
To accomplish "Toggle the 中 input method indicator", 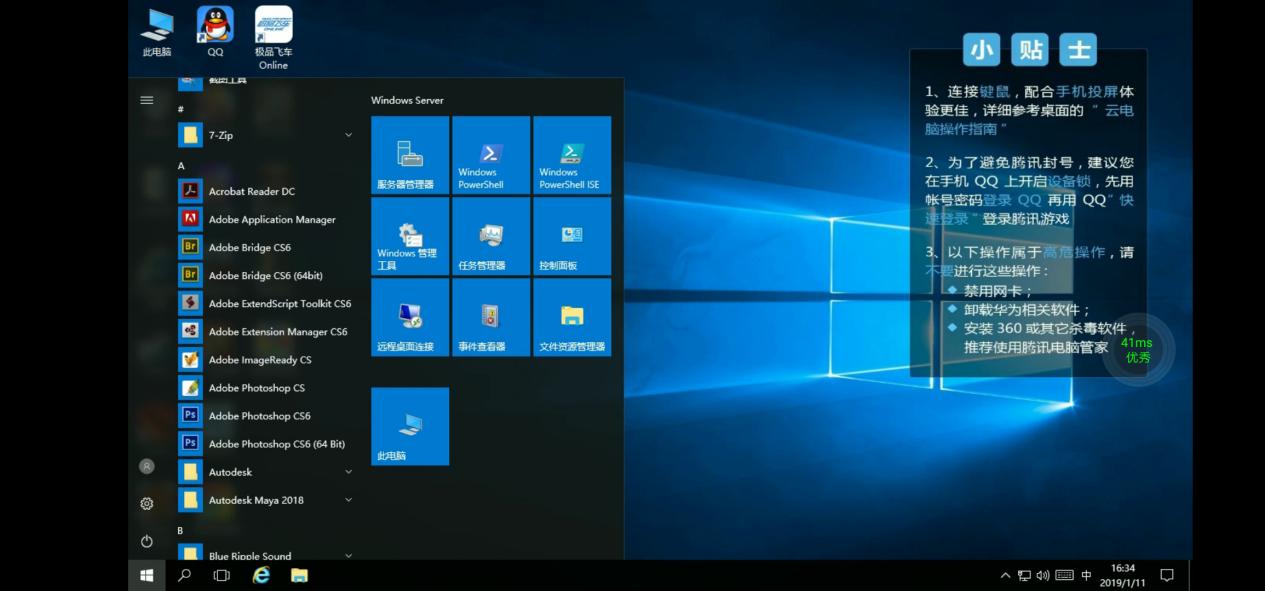I will coord(1087,575).
